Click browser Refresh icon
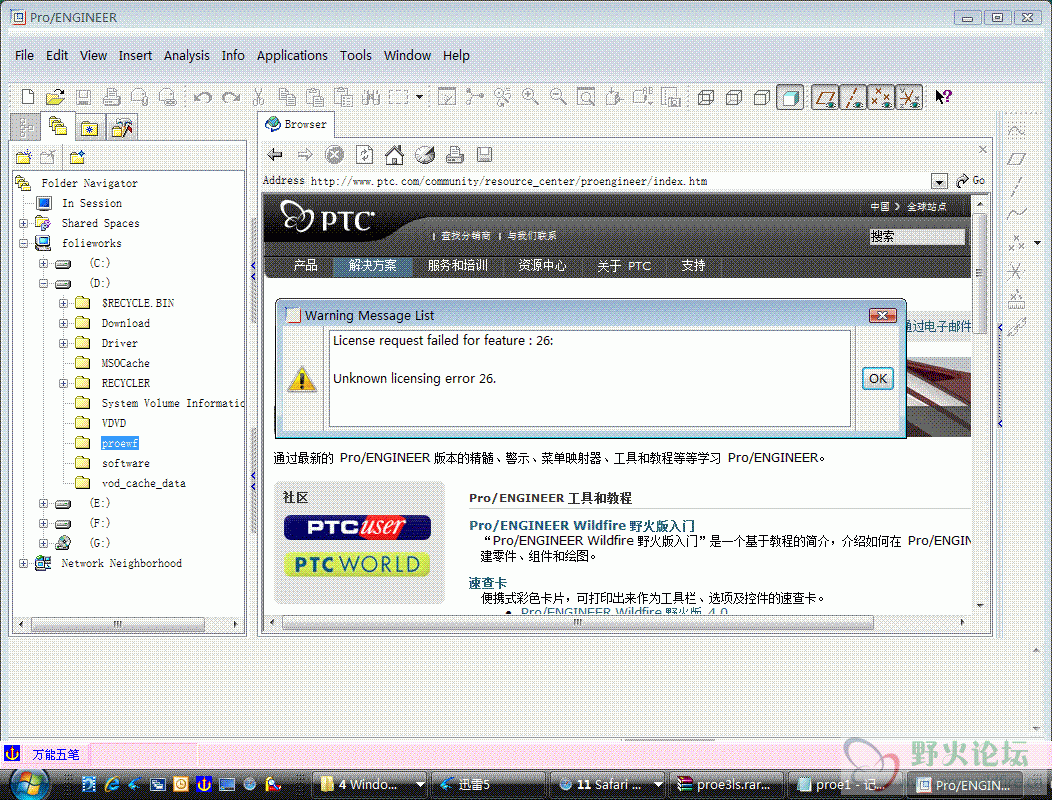The width and height of the screenshot is (1052, 800). coord(364,155)
